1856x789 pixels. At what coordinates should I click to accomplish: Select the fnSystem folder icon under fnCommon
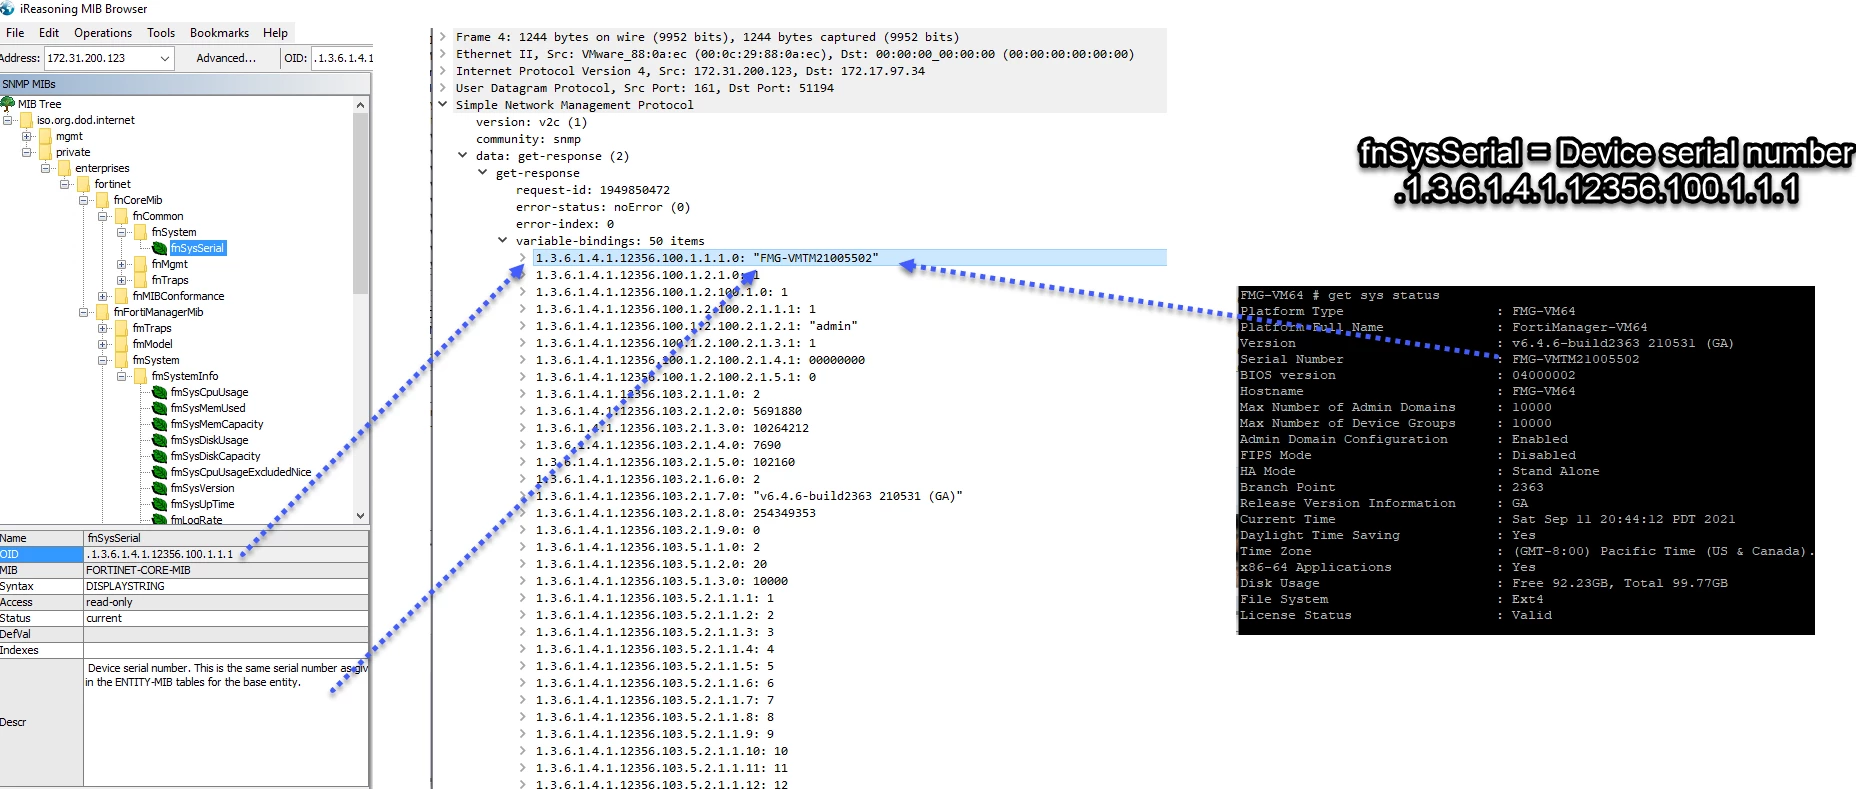pyautogui.click(x=140, y=232)
